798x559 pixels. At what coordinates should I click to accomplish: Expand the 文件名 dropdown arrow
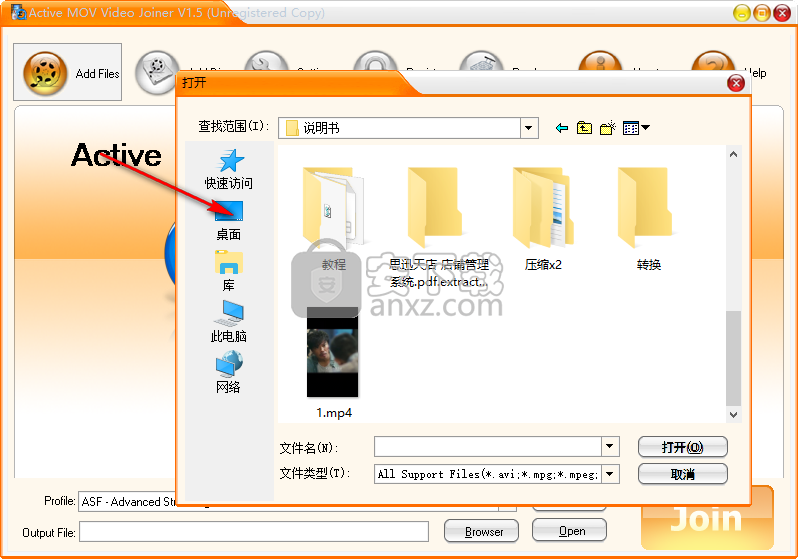point(610,446)
